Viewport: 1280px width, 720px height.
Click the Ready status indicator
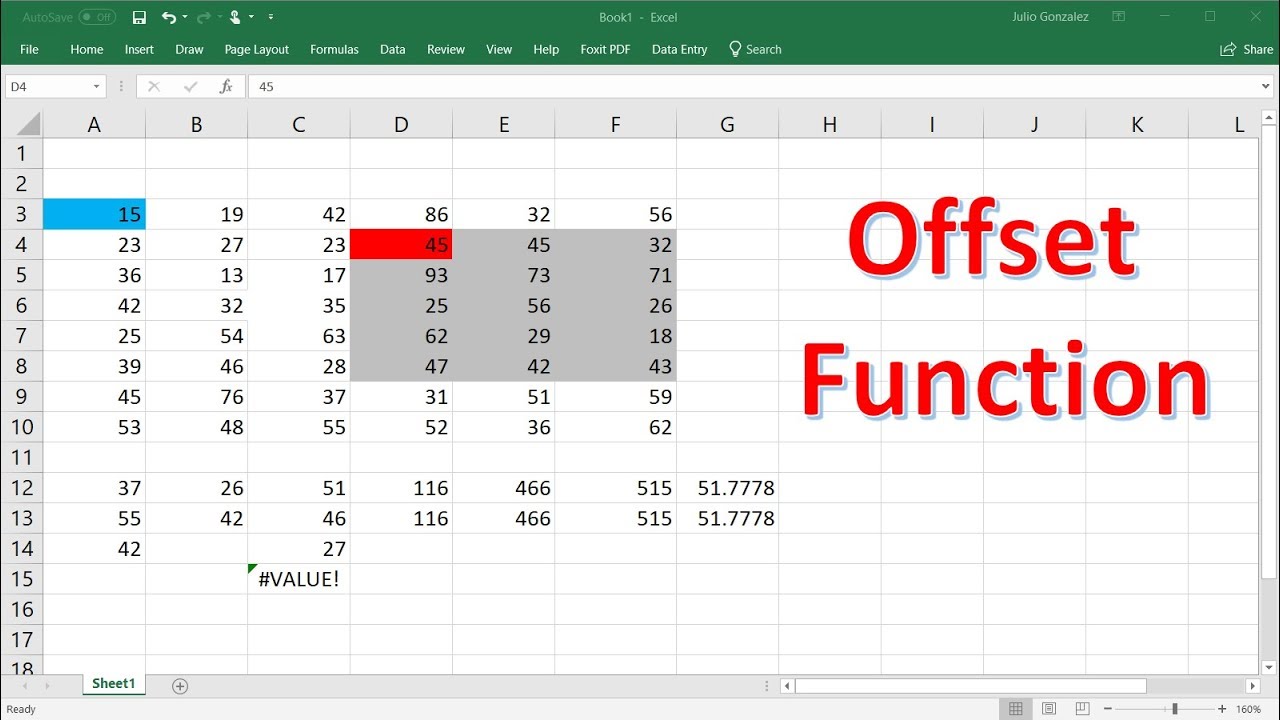21,709
